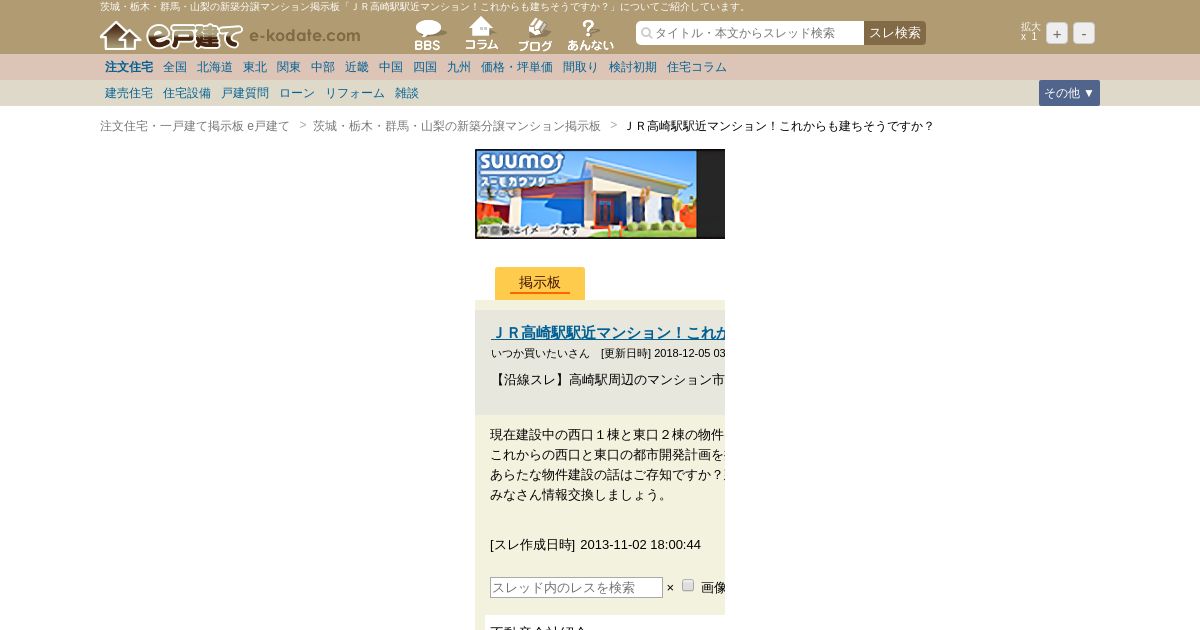Open the あんない question mark icon
The width and height of the screenshot is (1200, 630).
pyautogui.click(x=590, y=35)
